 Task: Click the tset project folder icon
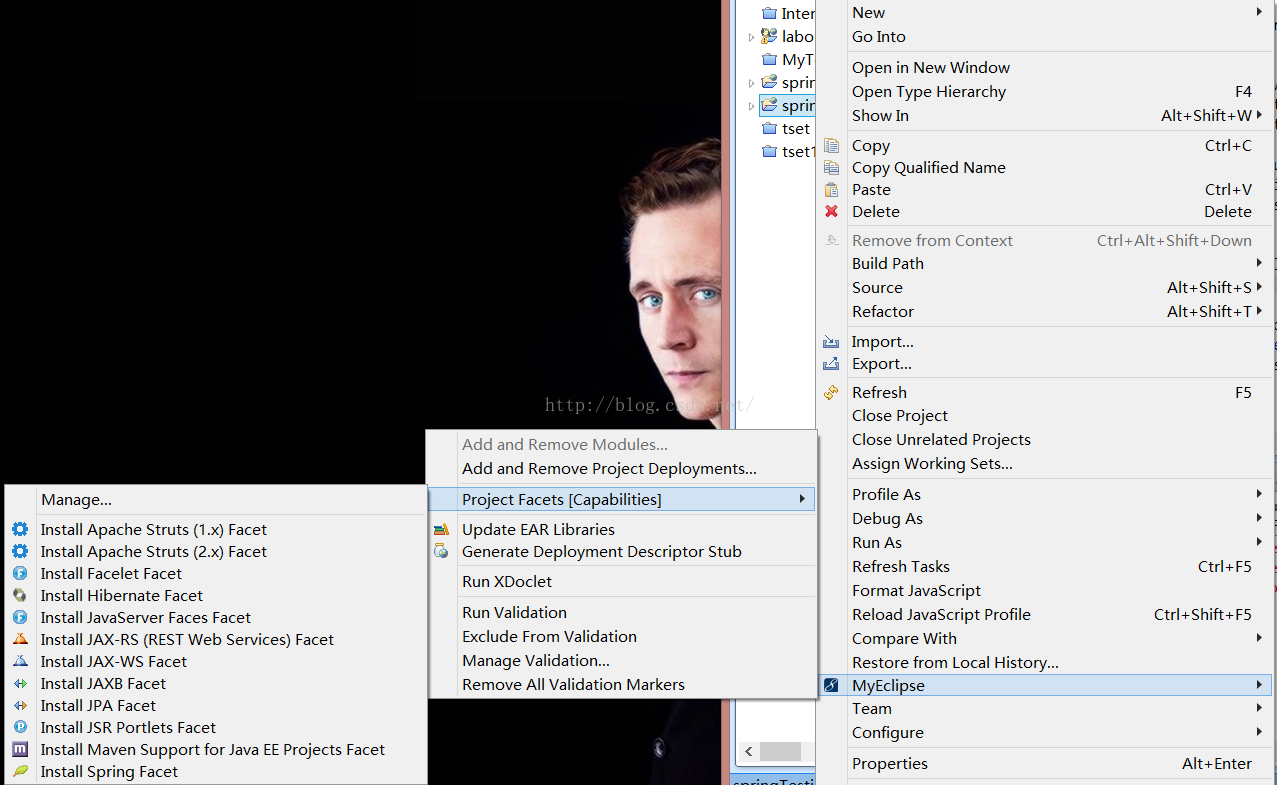(769, 129)
